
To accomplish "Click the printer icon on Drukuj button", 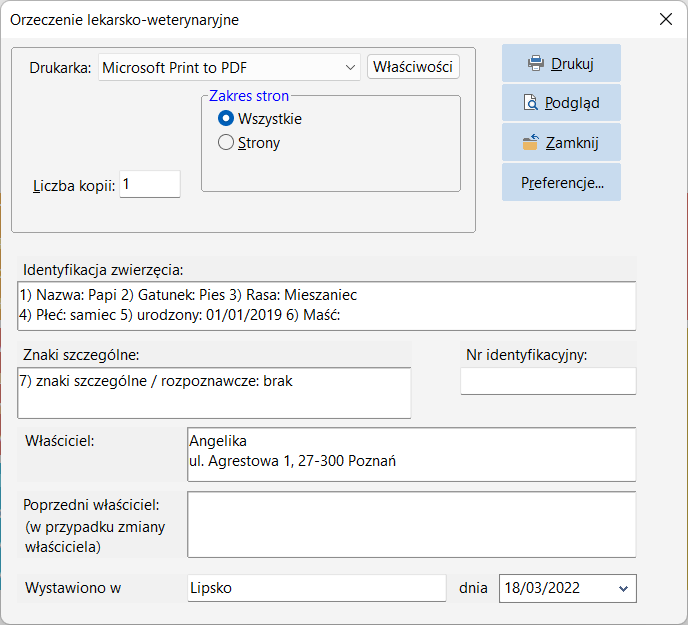I will [x=536, y=64].
